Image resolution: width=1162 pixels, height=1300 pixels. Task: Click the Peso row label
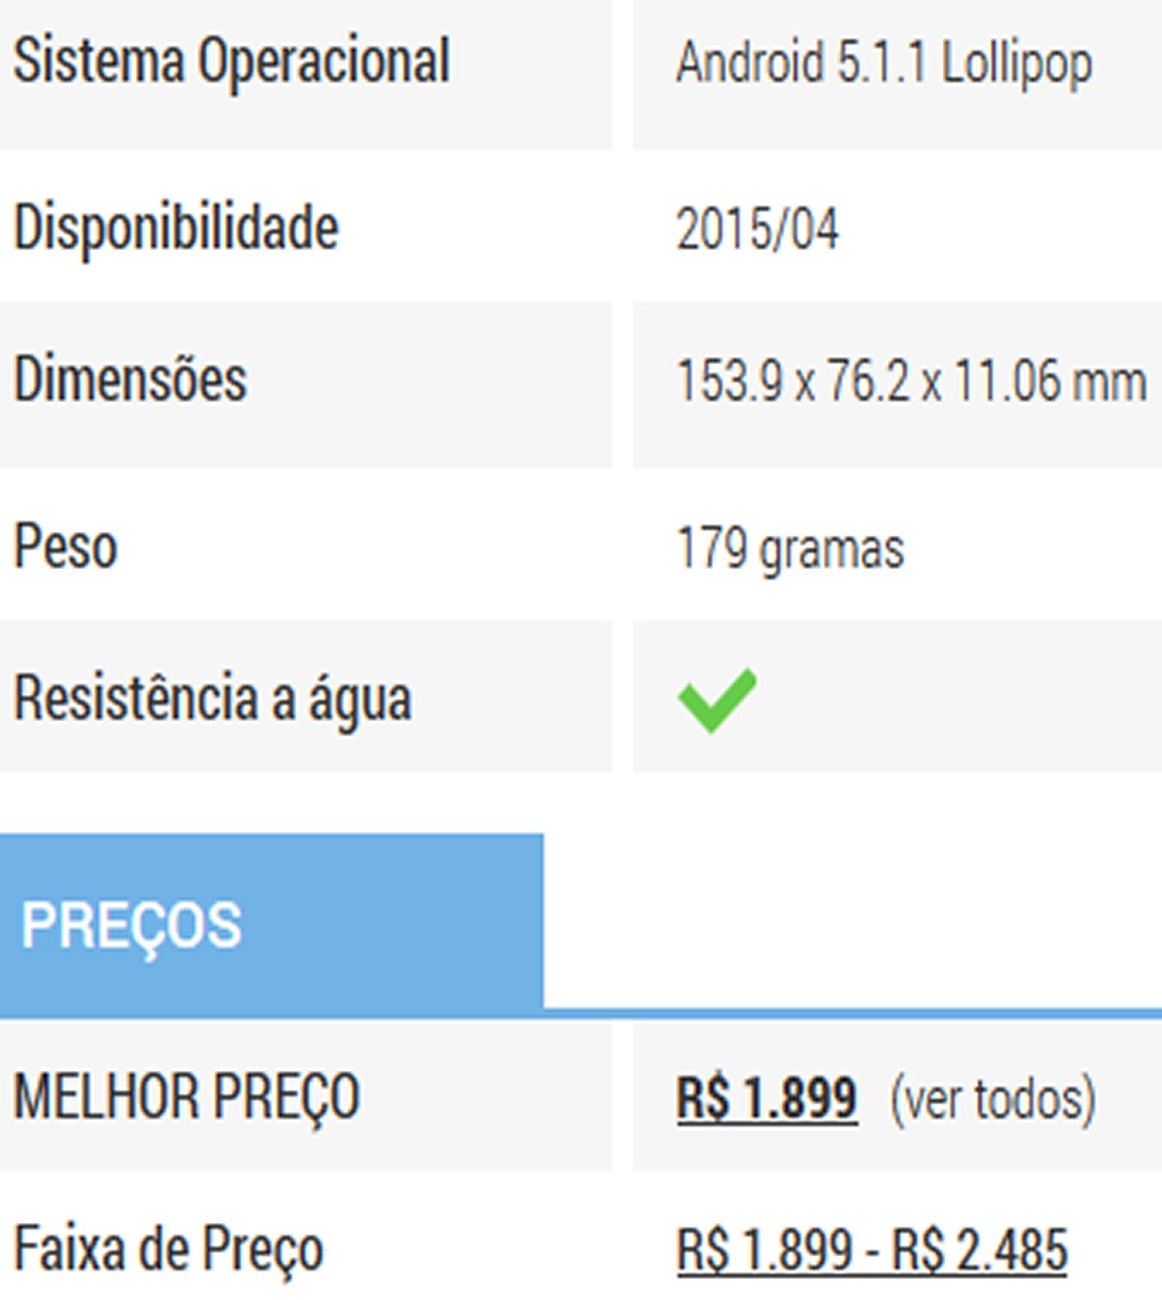click(x=66, y=547)
